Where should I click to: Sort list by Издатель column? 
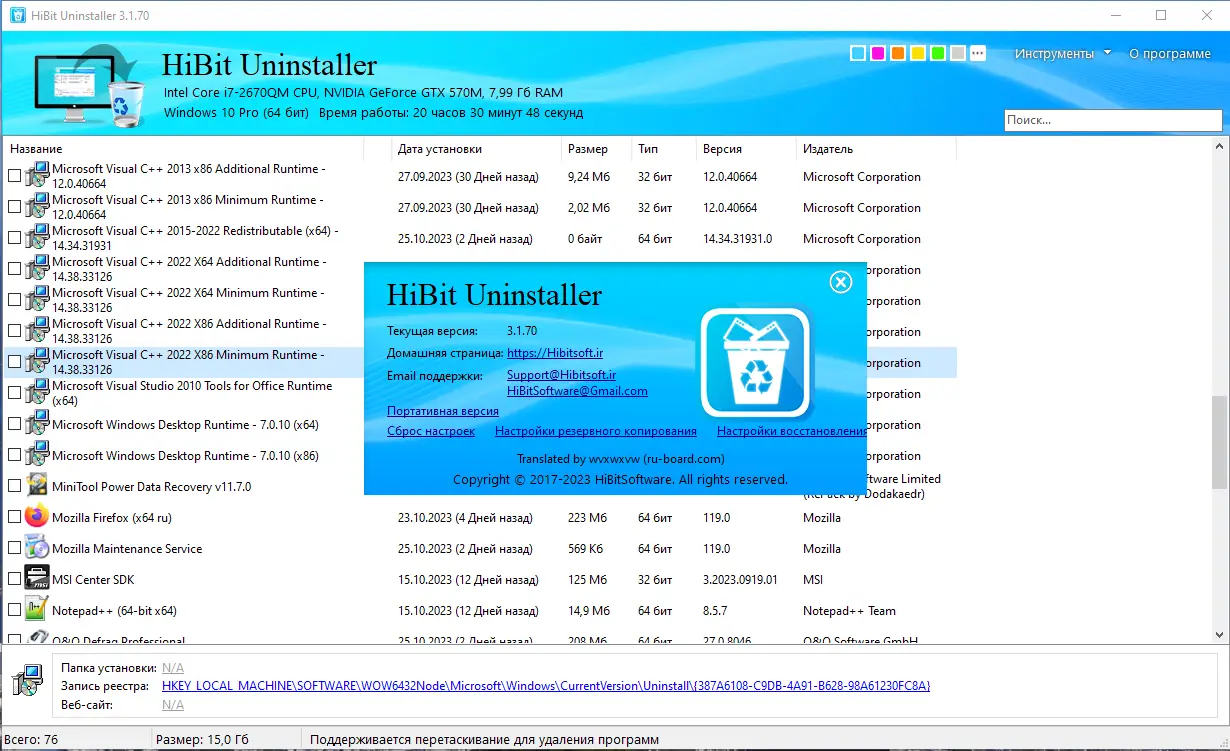[876, 148]
